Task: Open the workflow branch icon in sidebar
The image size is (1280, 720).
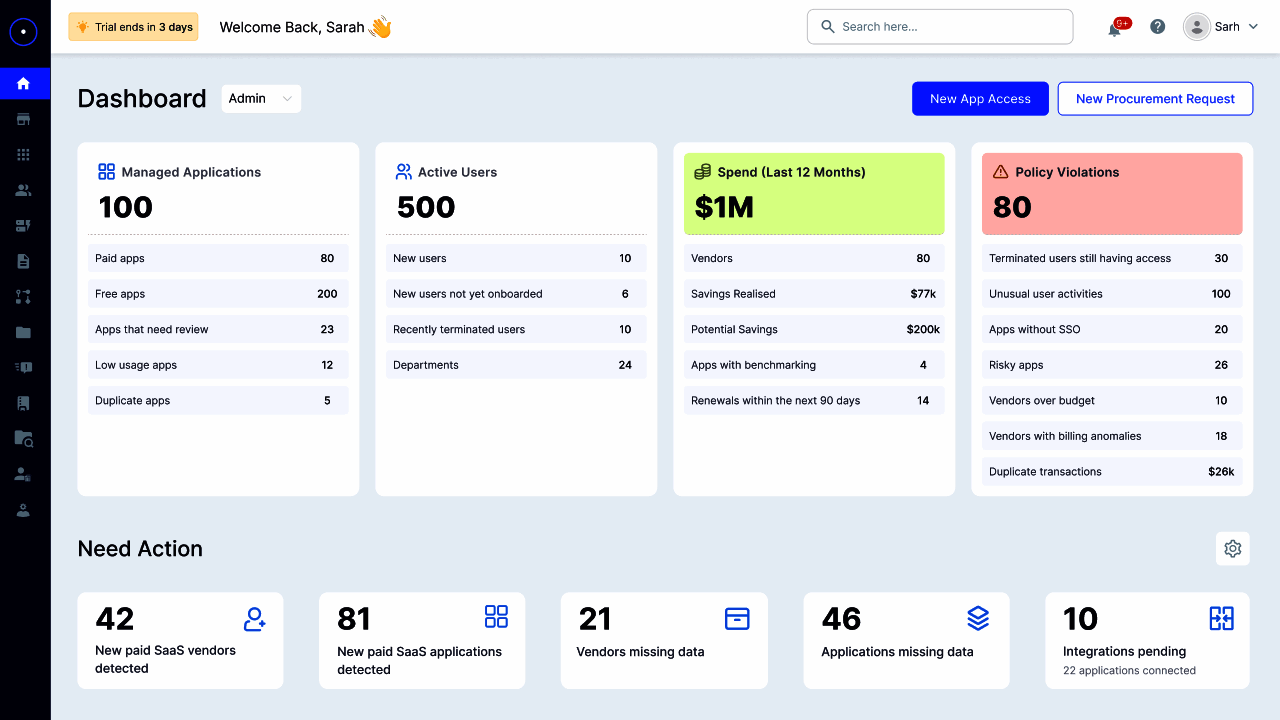Action: pyautogui.click(x=24, y=297)
